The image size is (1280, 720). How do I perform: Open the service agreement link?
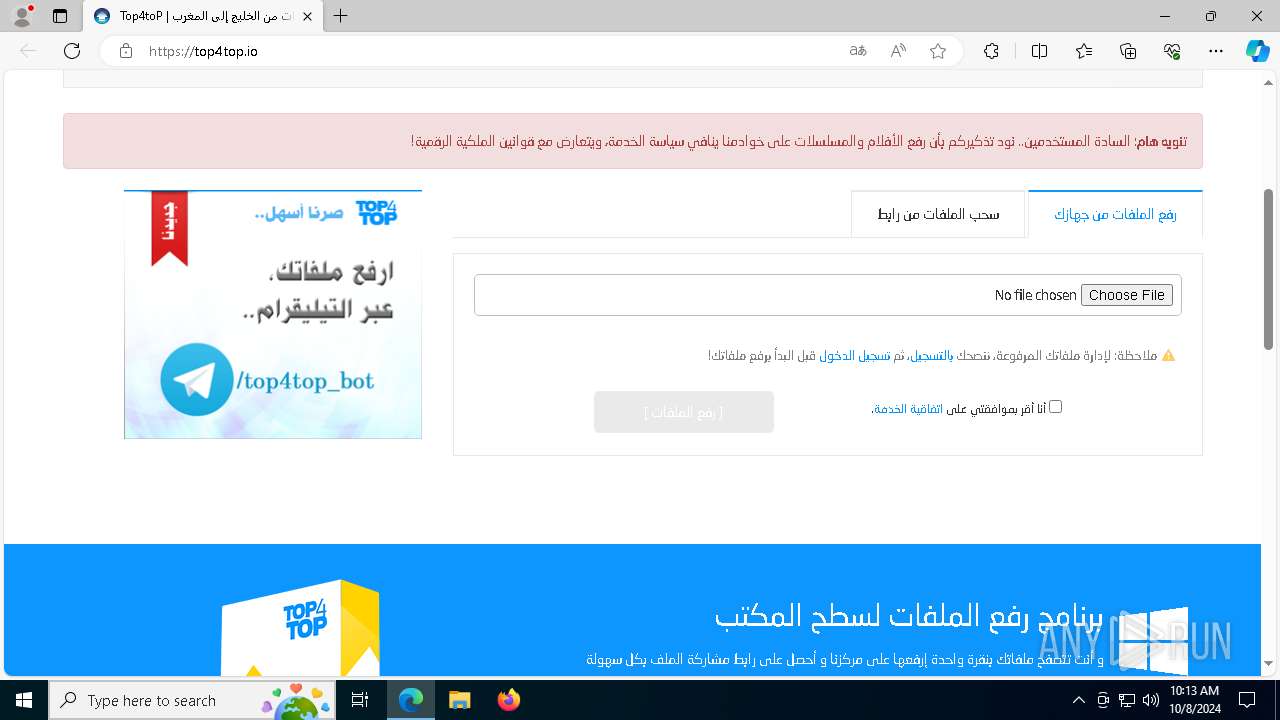coord(908,409)
